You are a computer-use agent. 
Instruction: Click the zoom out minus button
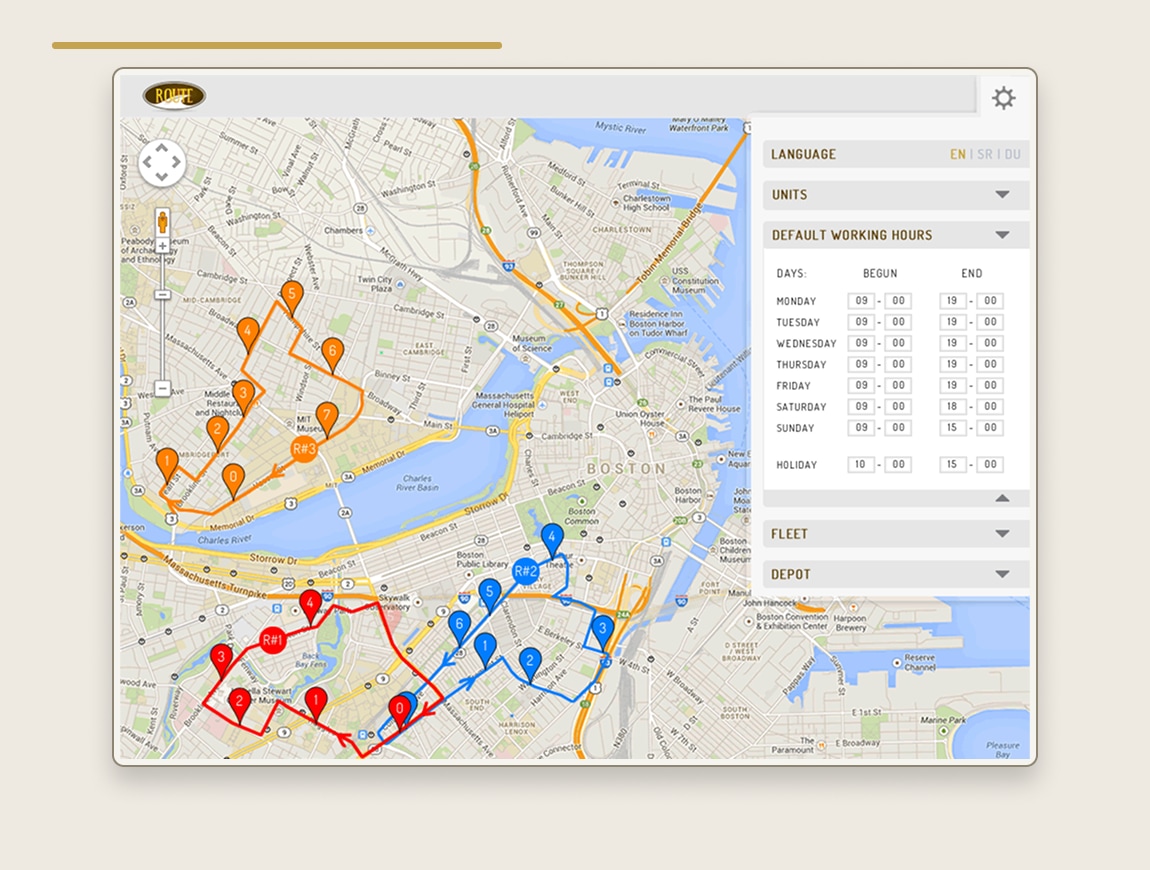tap(163, 388)
